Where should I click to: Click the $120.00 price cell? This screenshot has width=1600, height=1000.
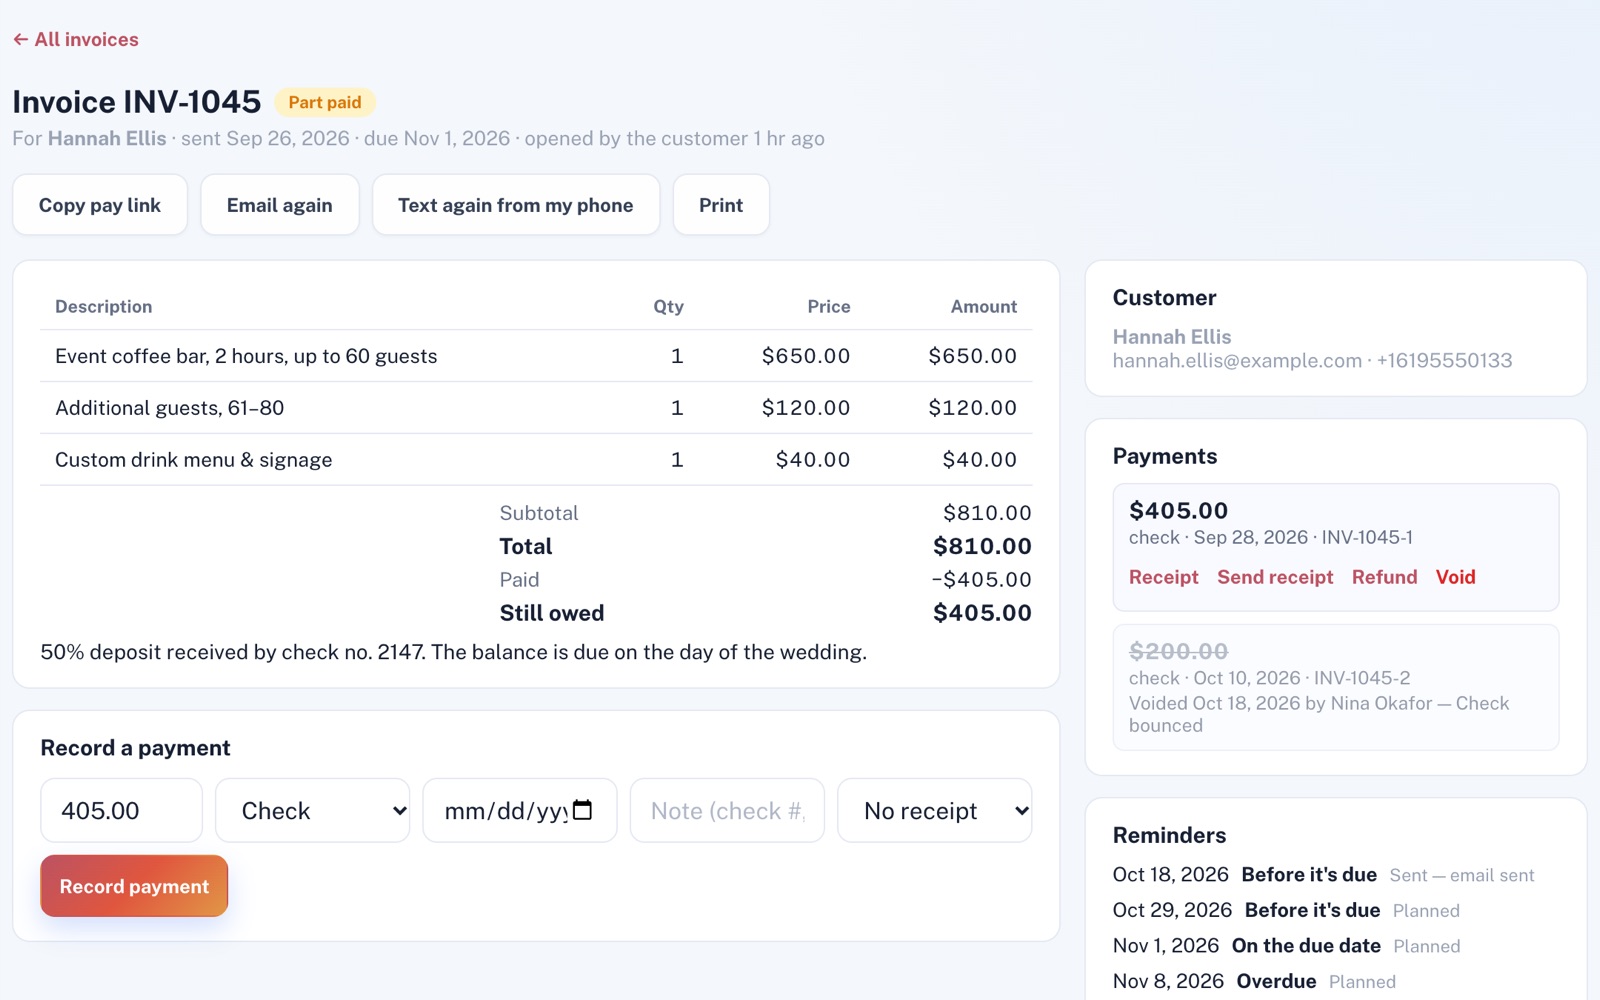pyautogui.click(x=806, y=408)
